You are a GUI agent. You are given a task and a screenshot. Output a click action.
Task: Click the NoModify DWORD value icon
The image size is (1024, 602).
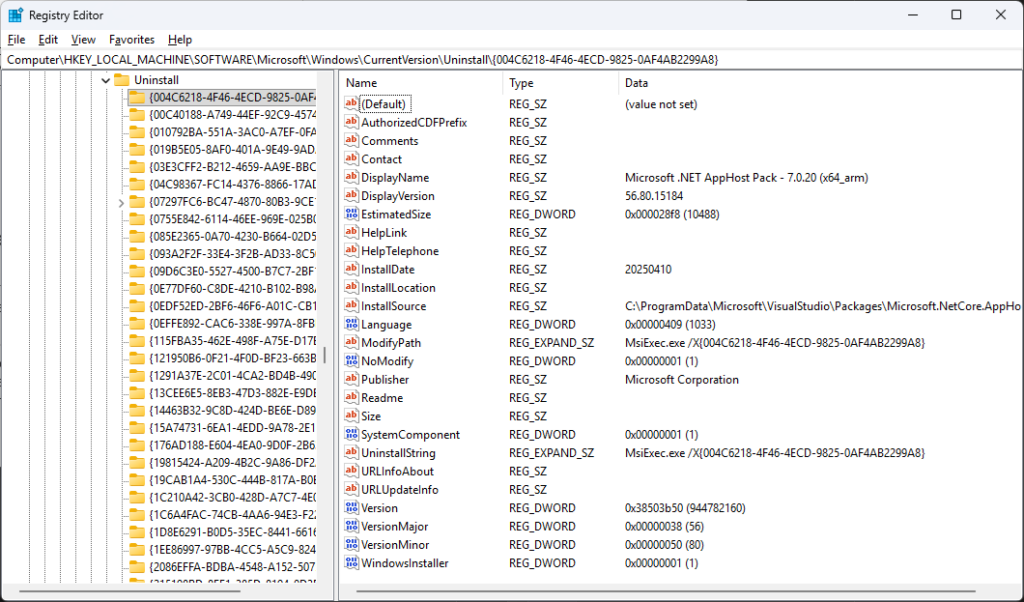click(351, 360)
